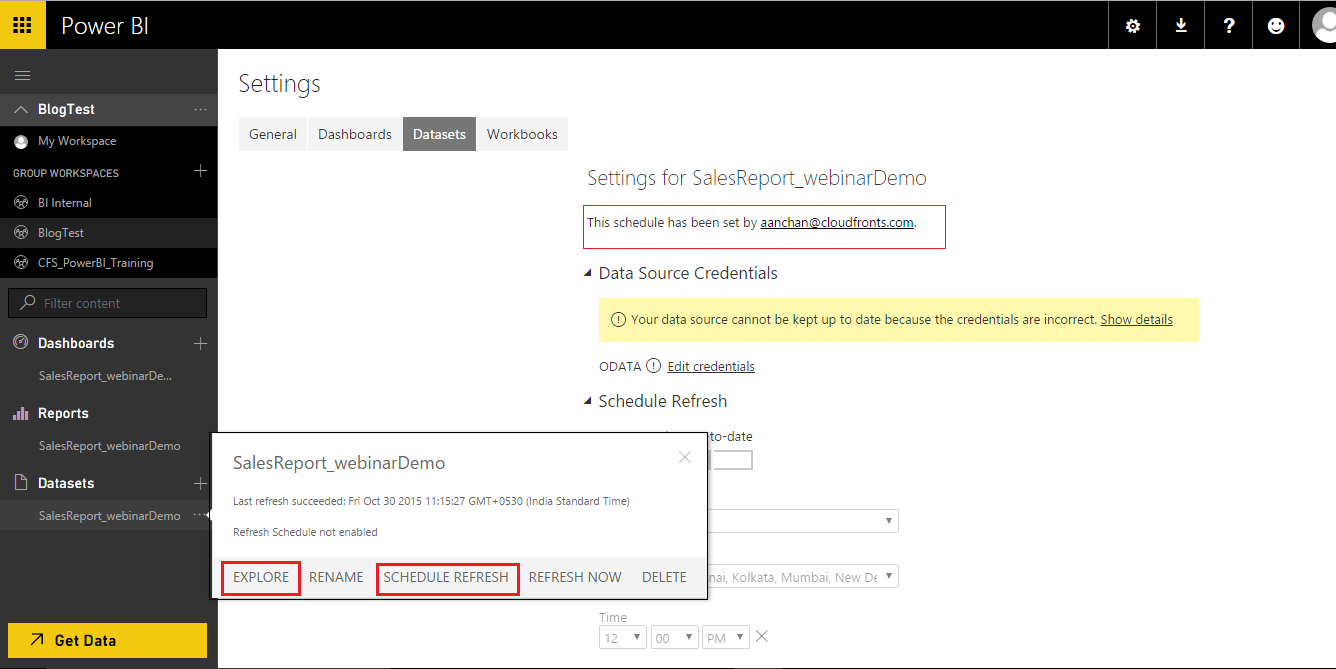Close the SalesReport_webinarDemo popup
Screen dimensions: 1336x669
(685, 457)
